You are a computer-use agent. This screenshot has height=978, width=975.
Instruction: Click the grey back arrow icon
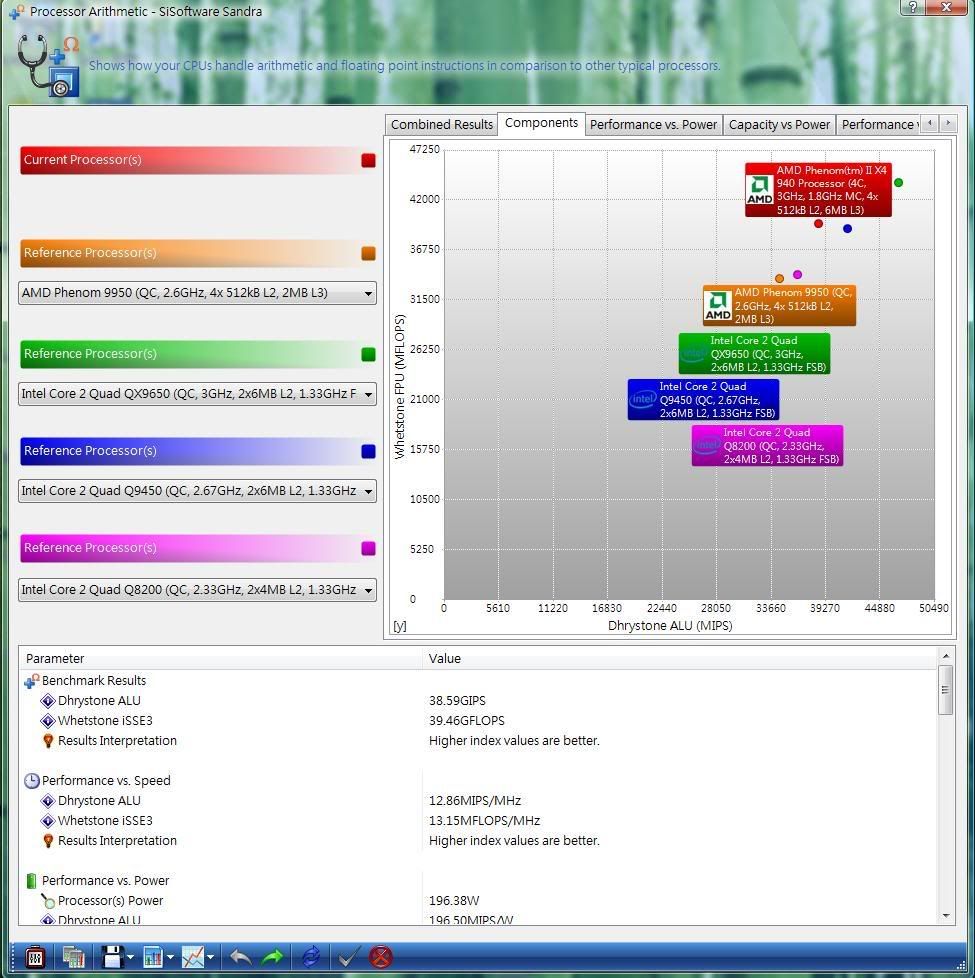[241, 956]
